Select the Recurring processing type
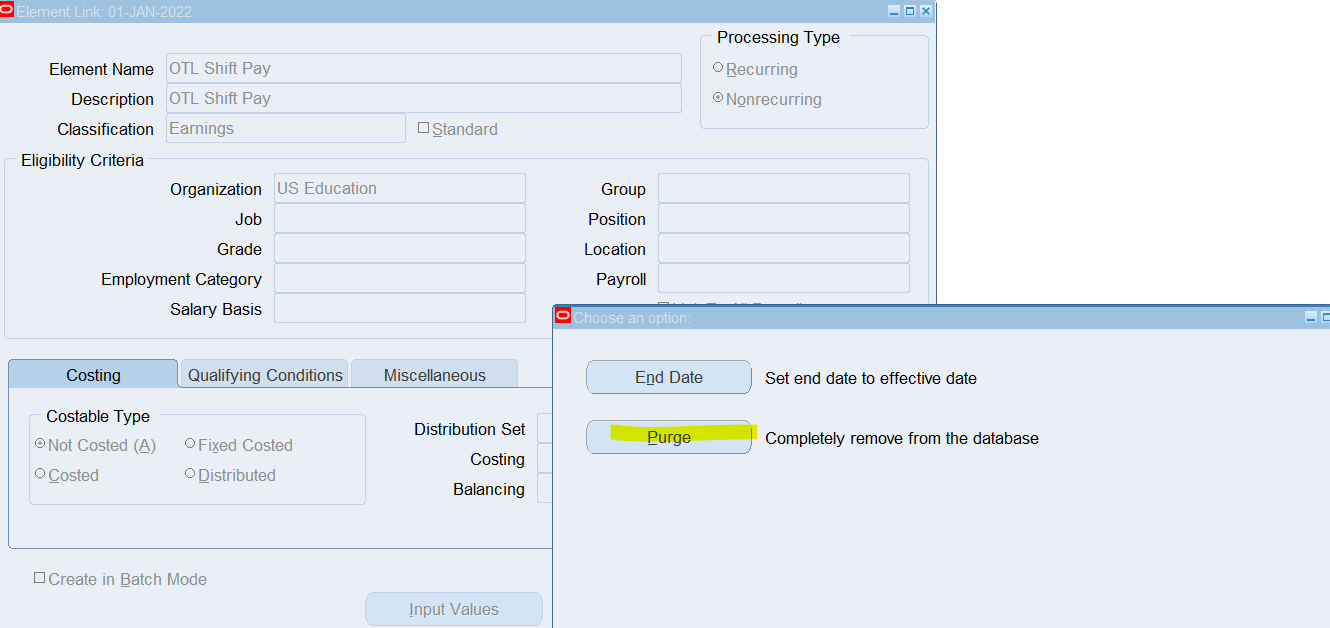The height and width of the screenshot is (628, 1330). click(718, 68)
